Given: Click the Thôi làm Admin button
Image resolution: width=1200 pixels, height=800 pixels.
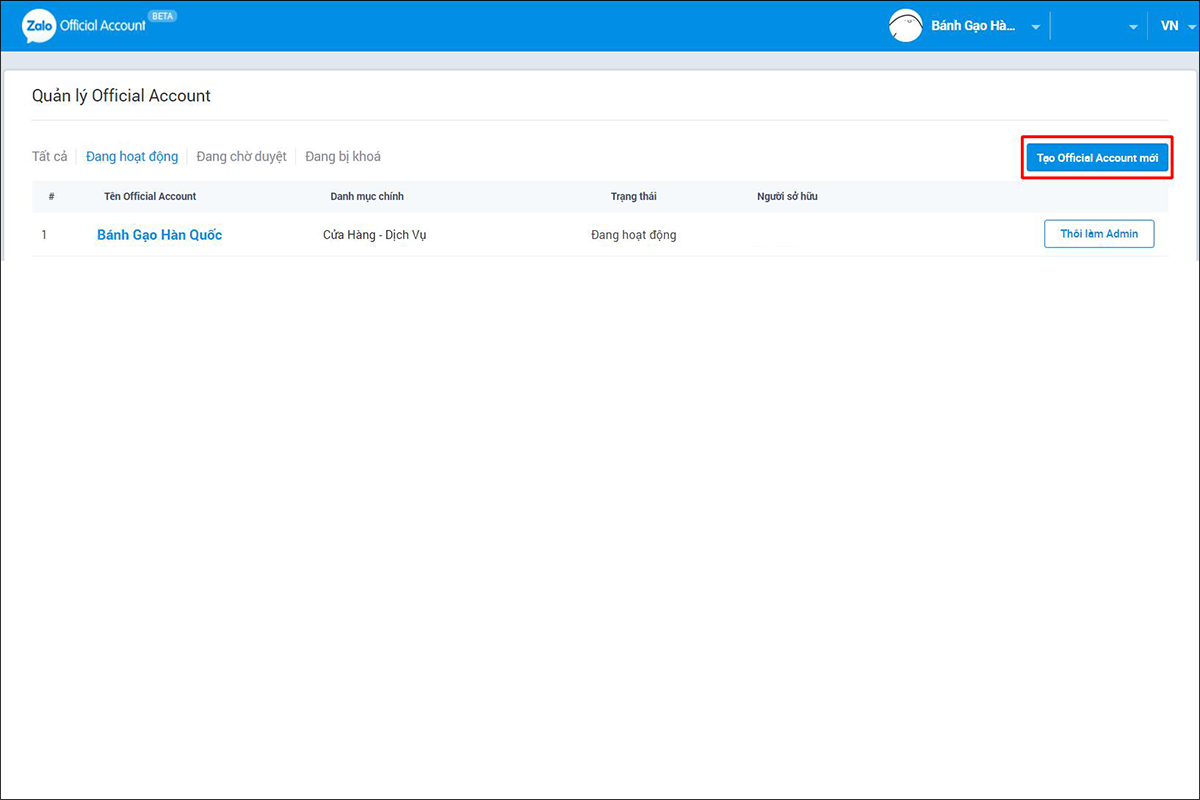Looking at the screenshot, I should (1099, 234).
